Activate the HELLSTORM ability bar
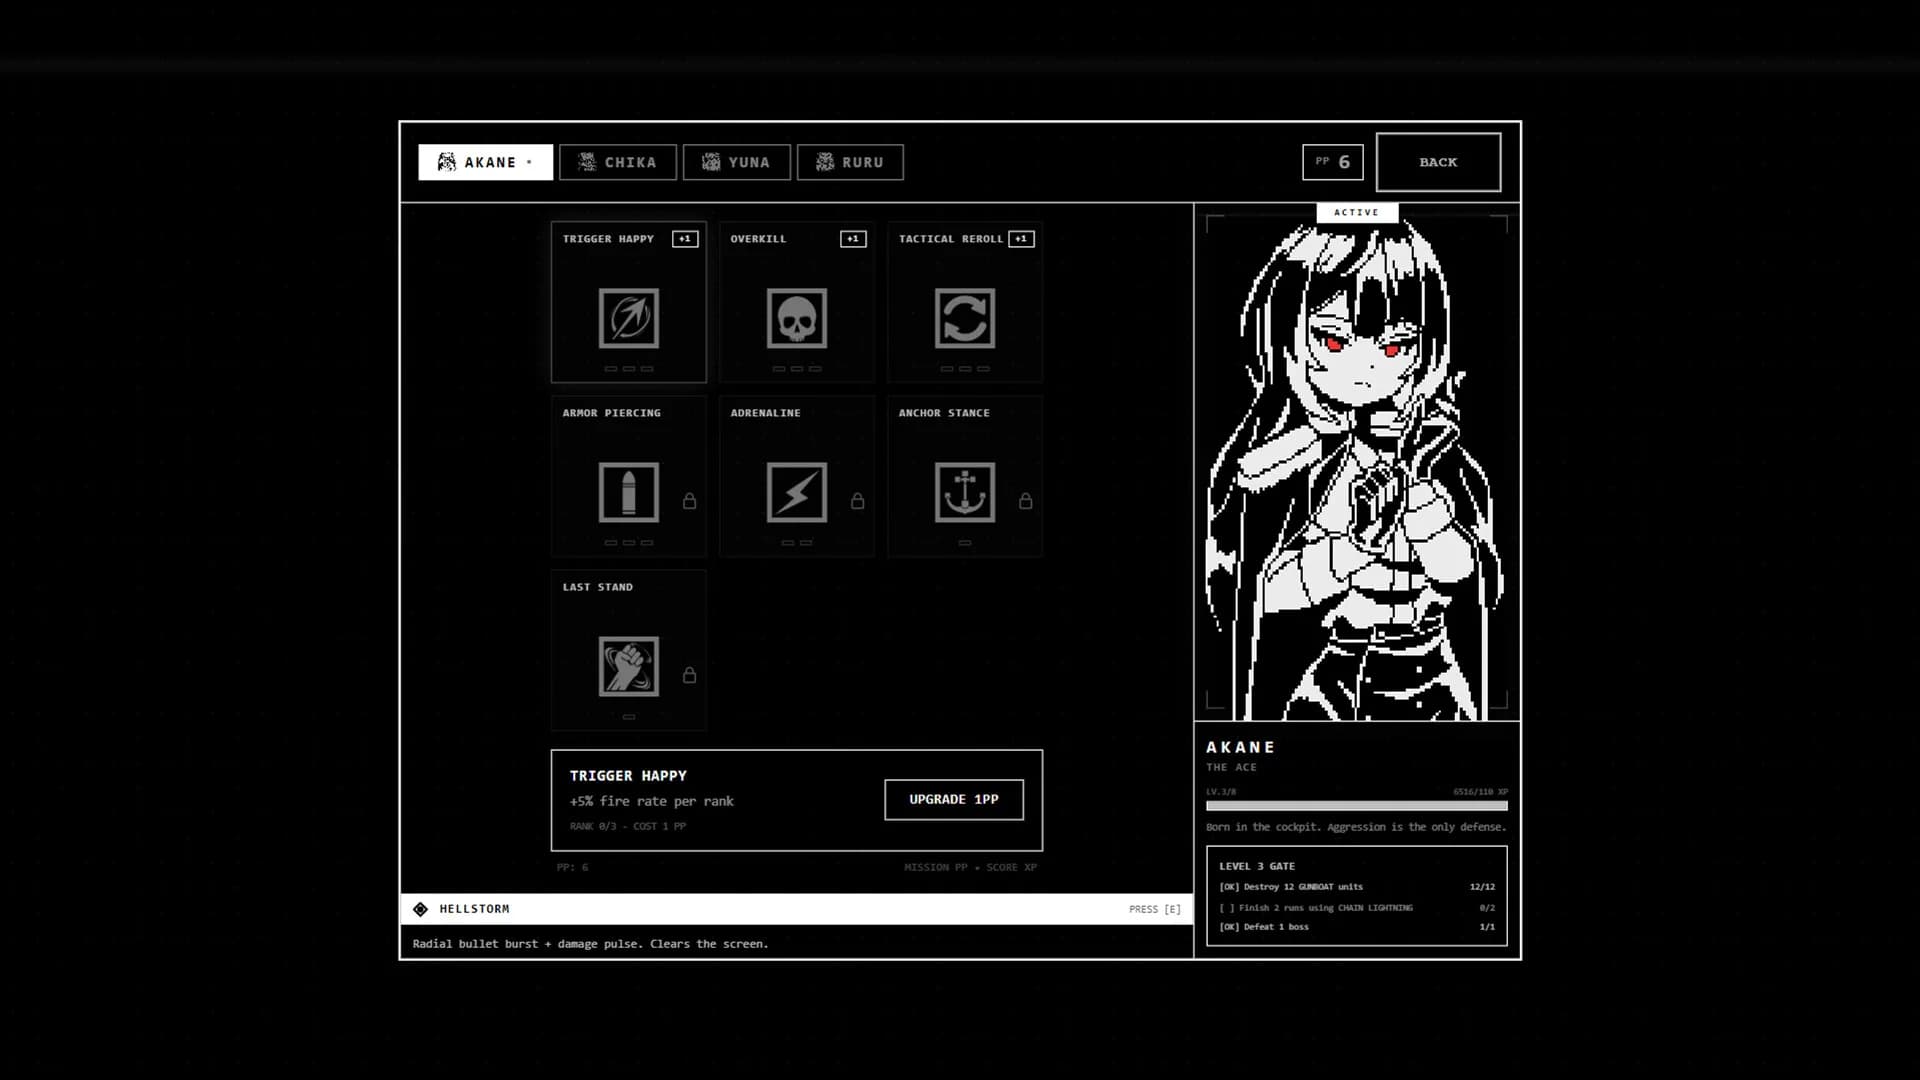This screenshot has width=1920, height=1080. pos(796,909)
